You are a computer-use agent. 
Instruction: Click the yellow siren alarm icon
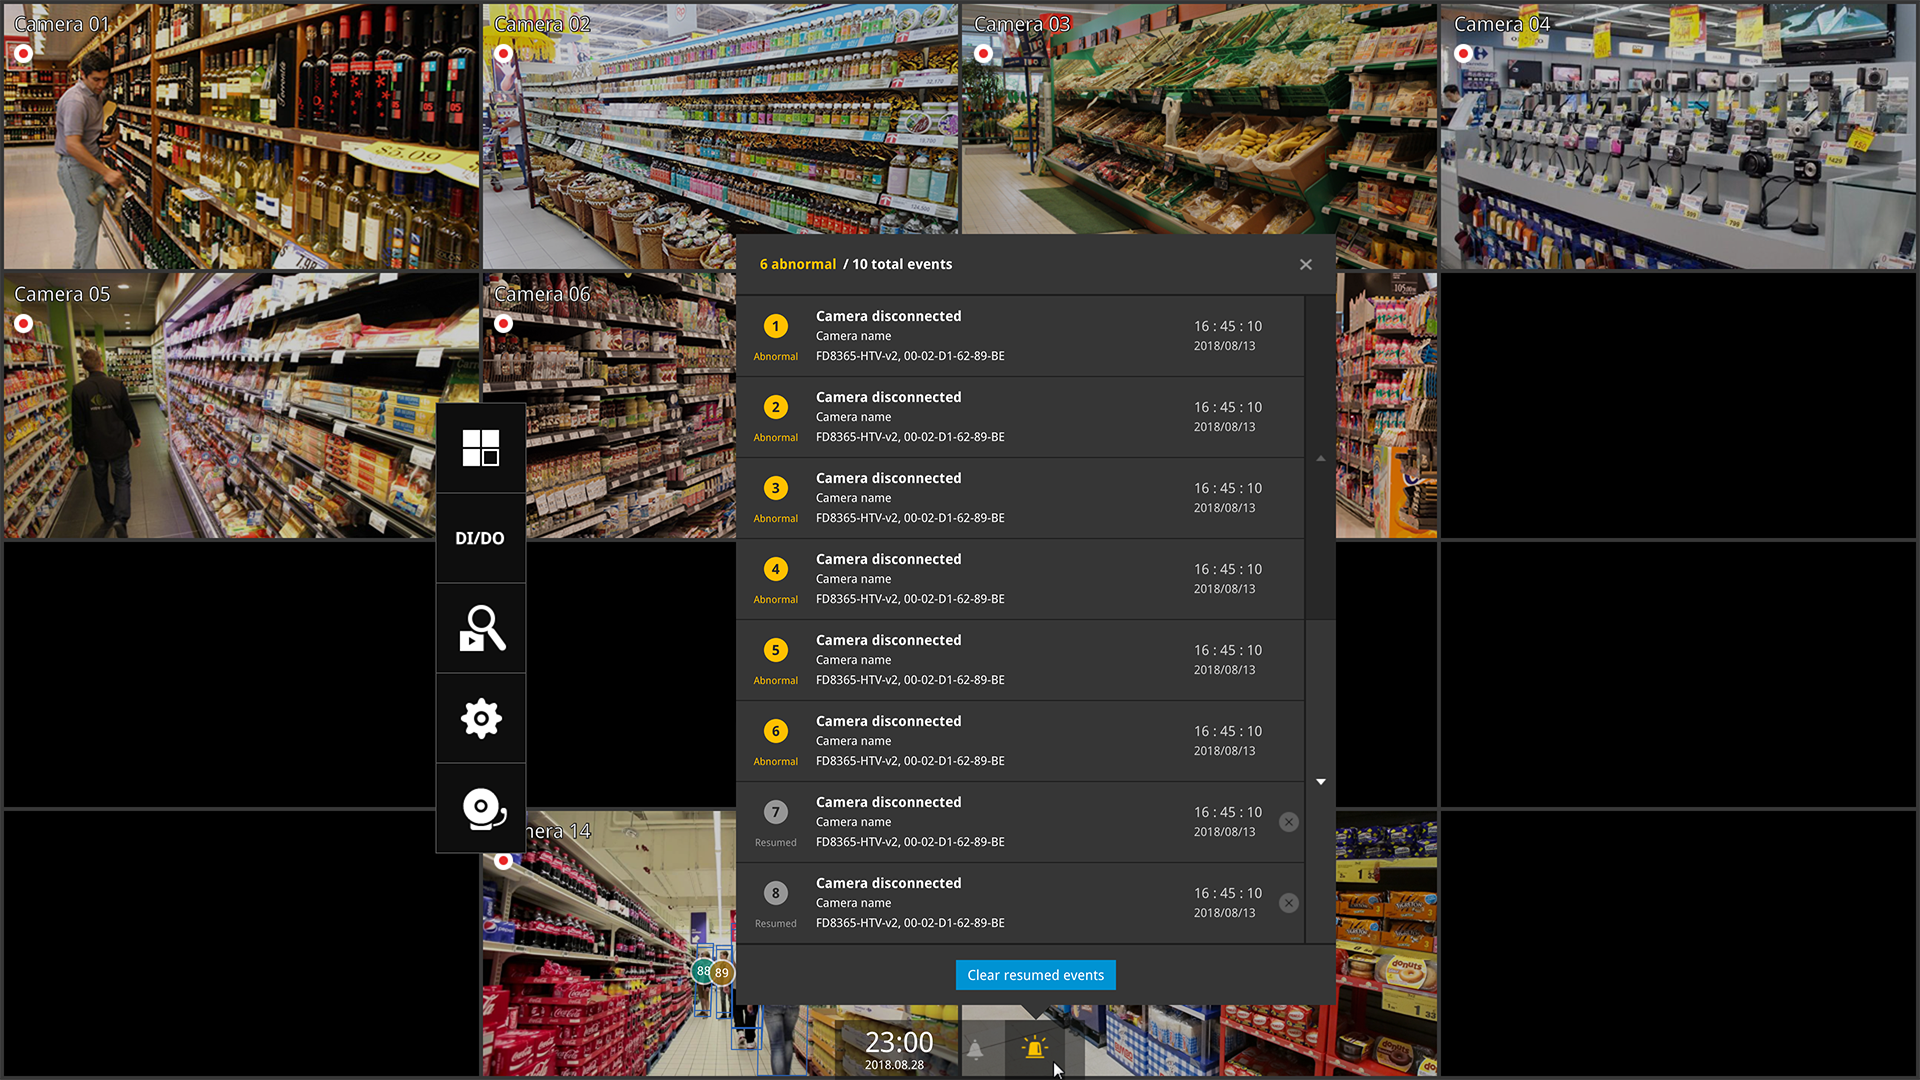1035,1048
